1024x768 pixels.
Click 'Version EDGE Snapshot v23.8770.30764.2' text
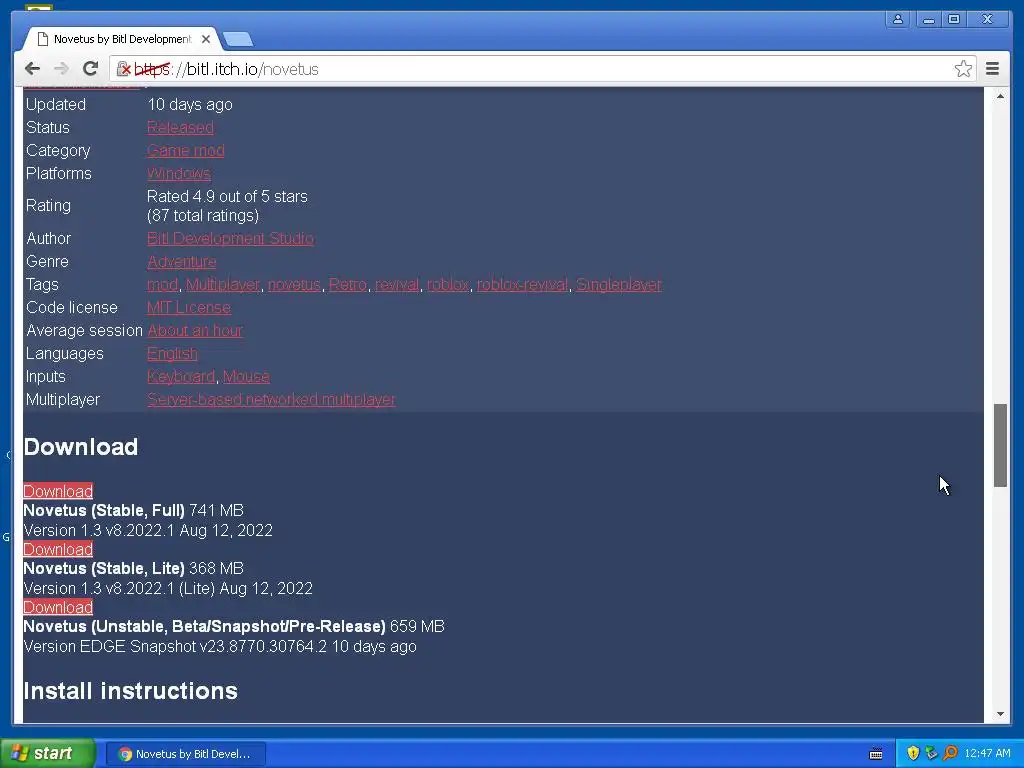175,647
